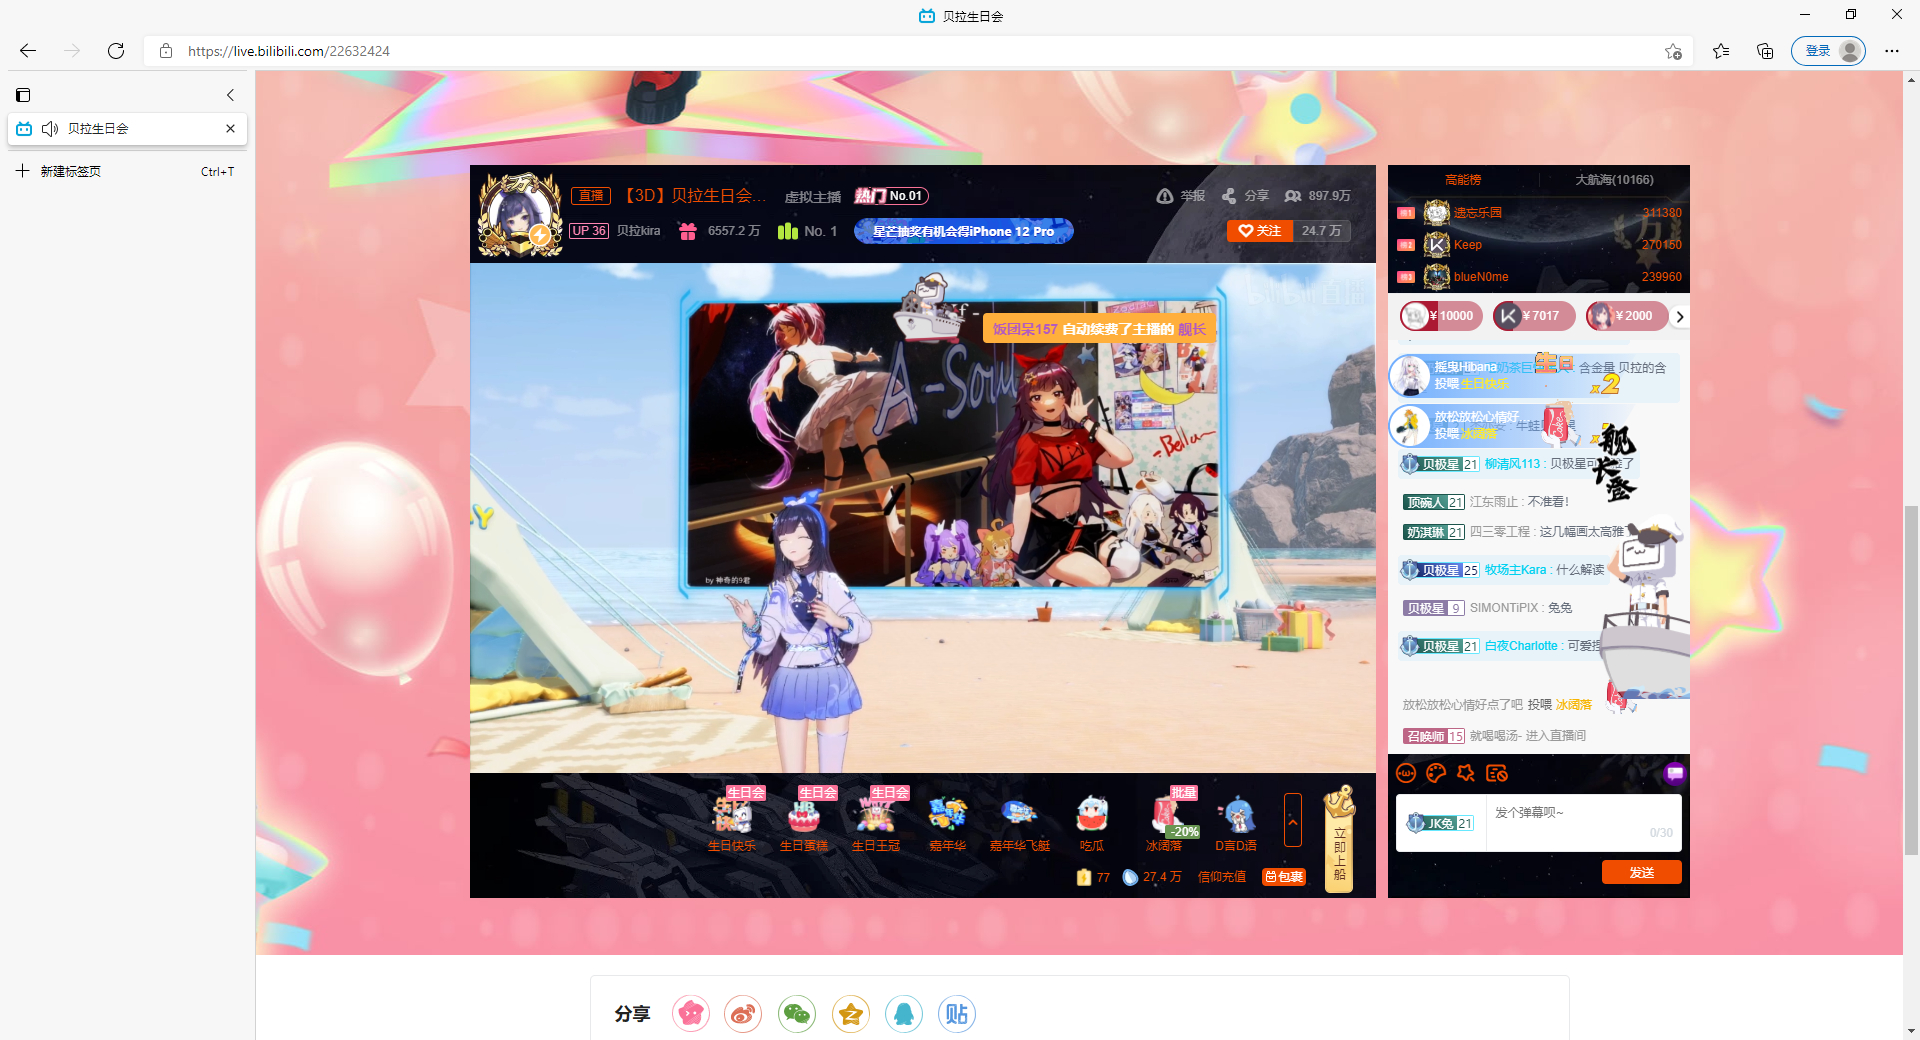Screen dimensions: 1920x1040
Task: Open the danmaku color palette settings
Action: coord(1436,773)
